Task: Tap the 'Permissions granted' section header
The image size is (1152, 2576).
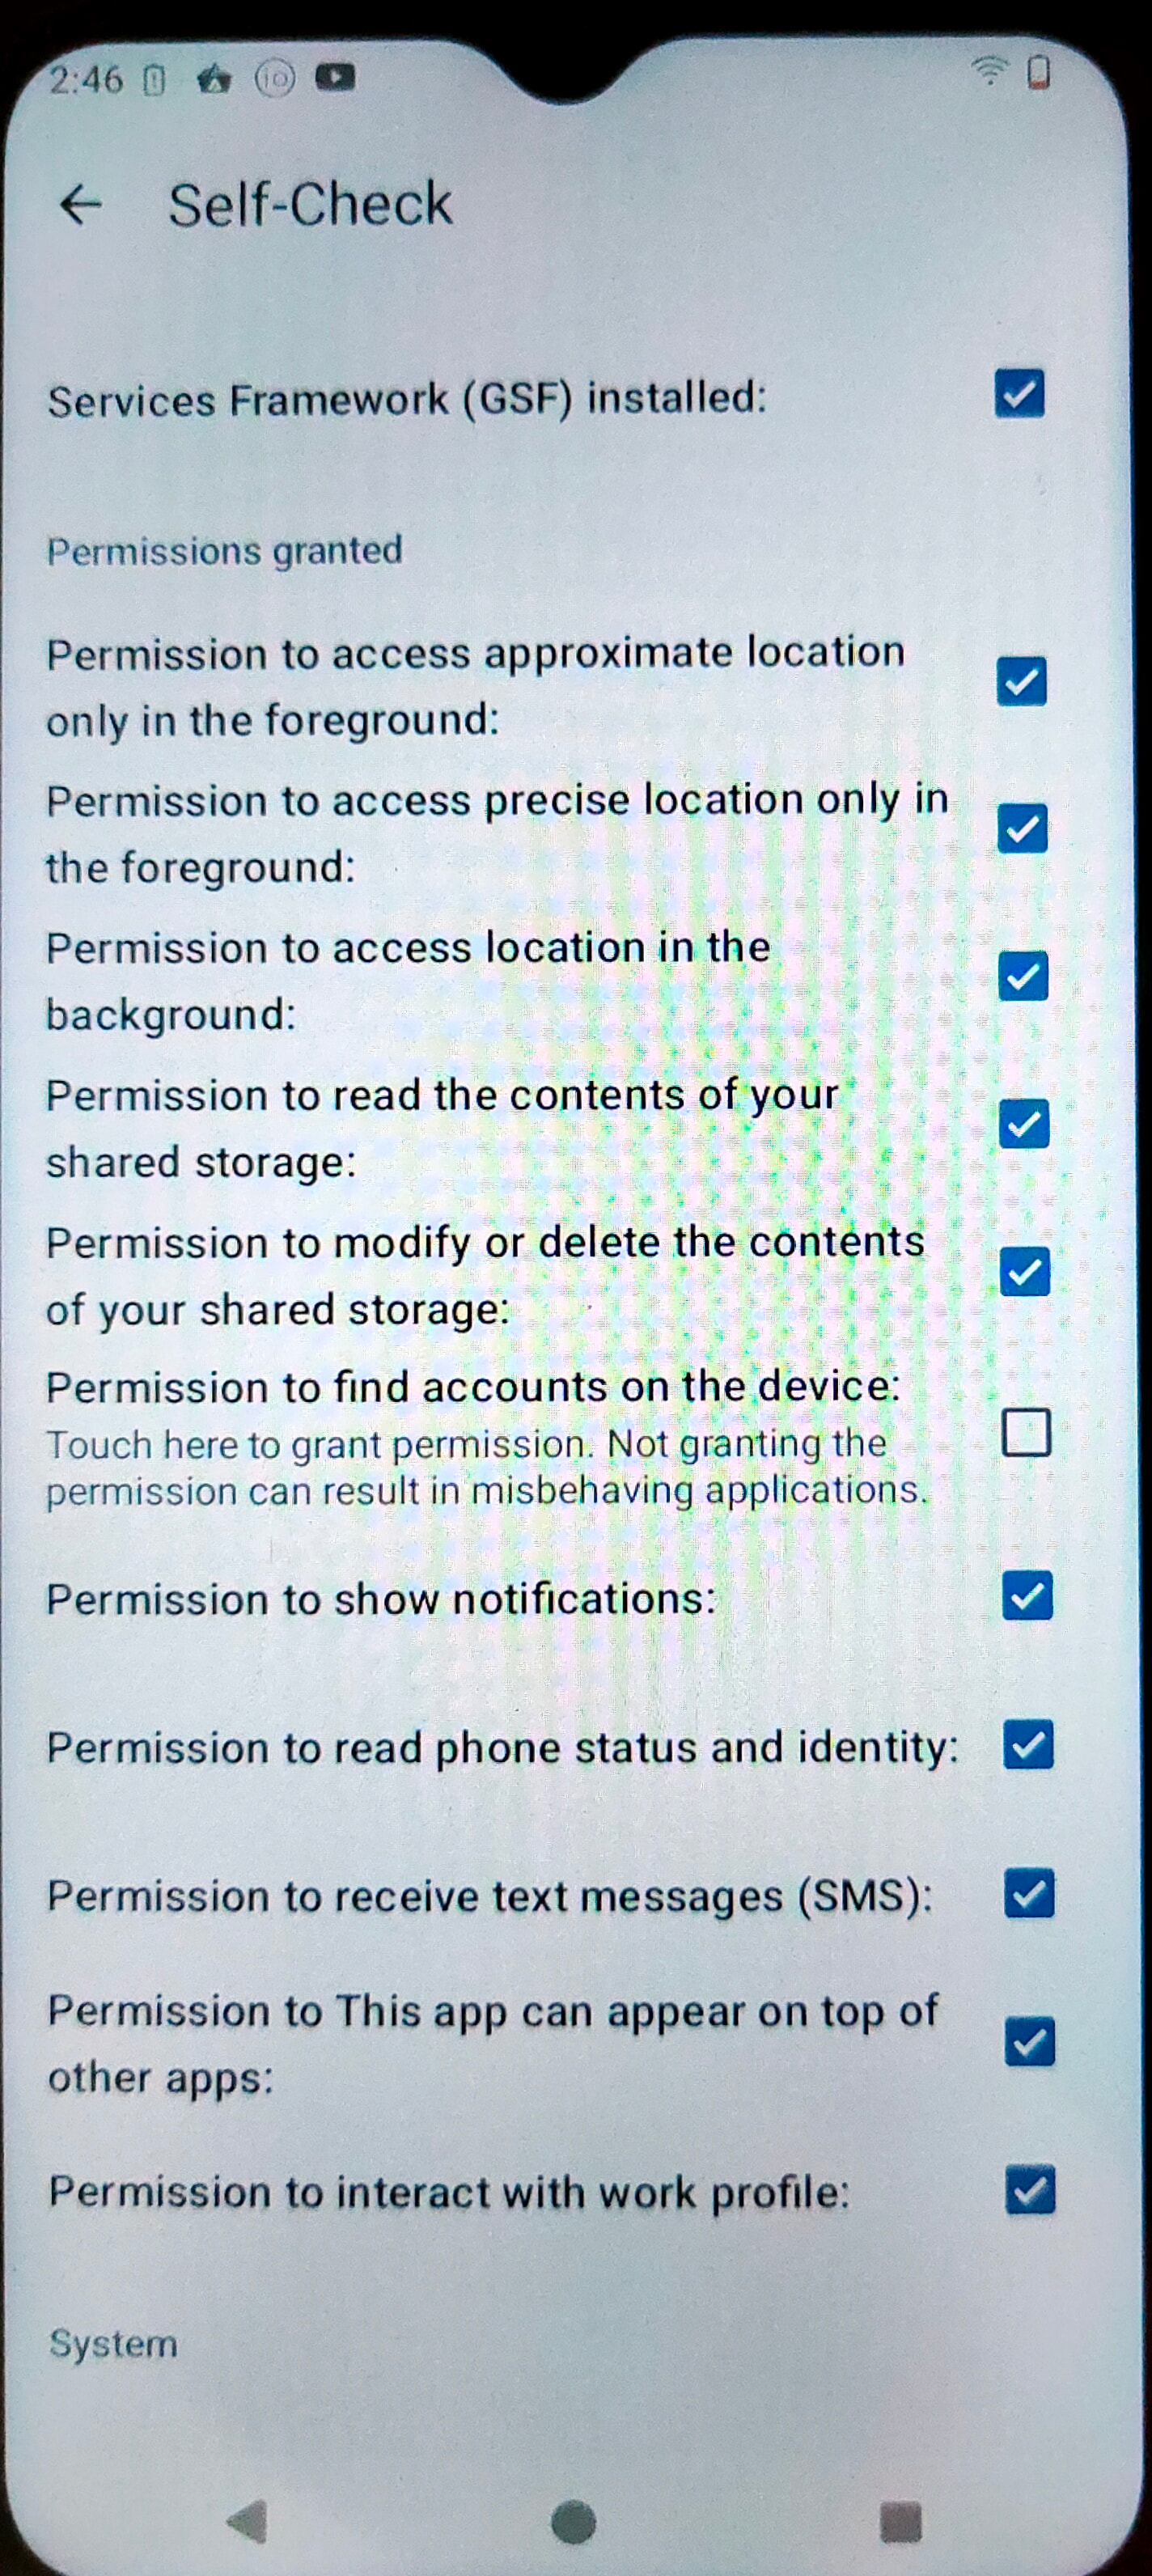Action: (225, 551)
